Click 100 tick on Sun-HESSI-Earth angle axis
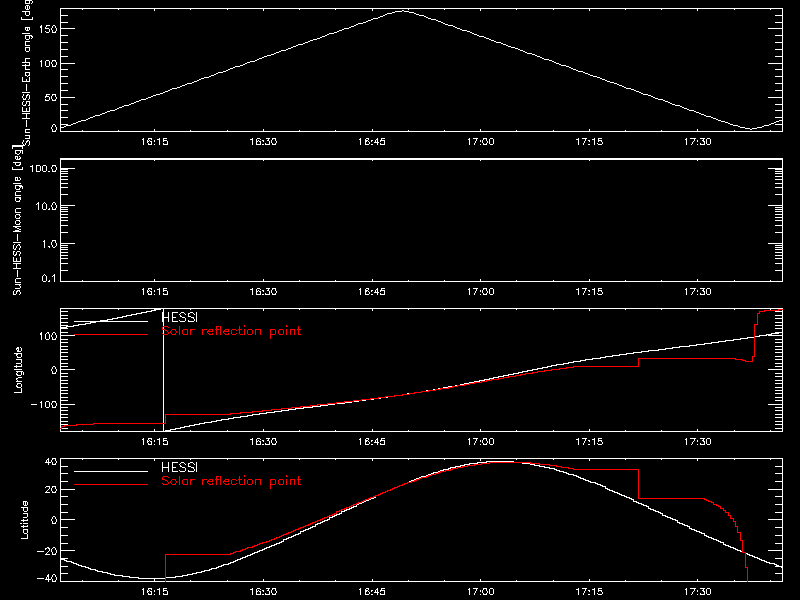This screenshot has height=600, width=800. 48,63
